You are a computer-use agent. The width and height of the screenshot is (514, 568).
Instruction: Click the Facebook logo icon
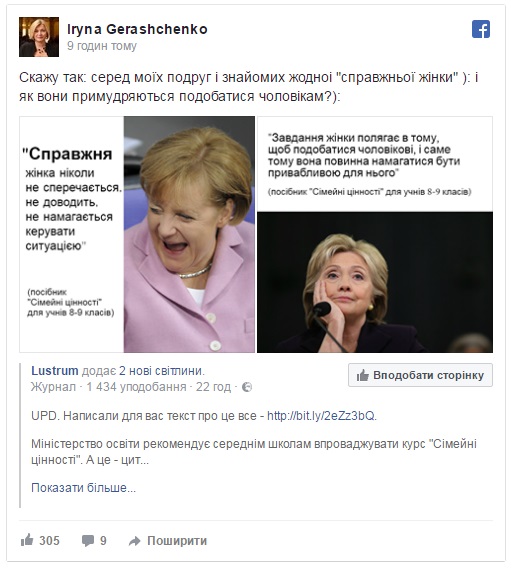coord(481,29)
